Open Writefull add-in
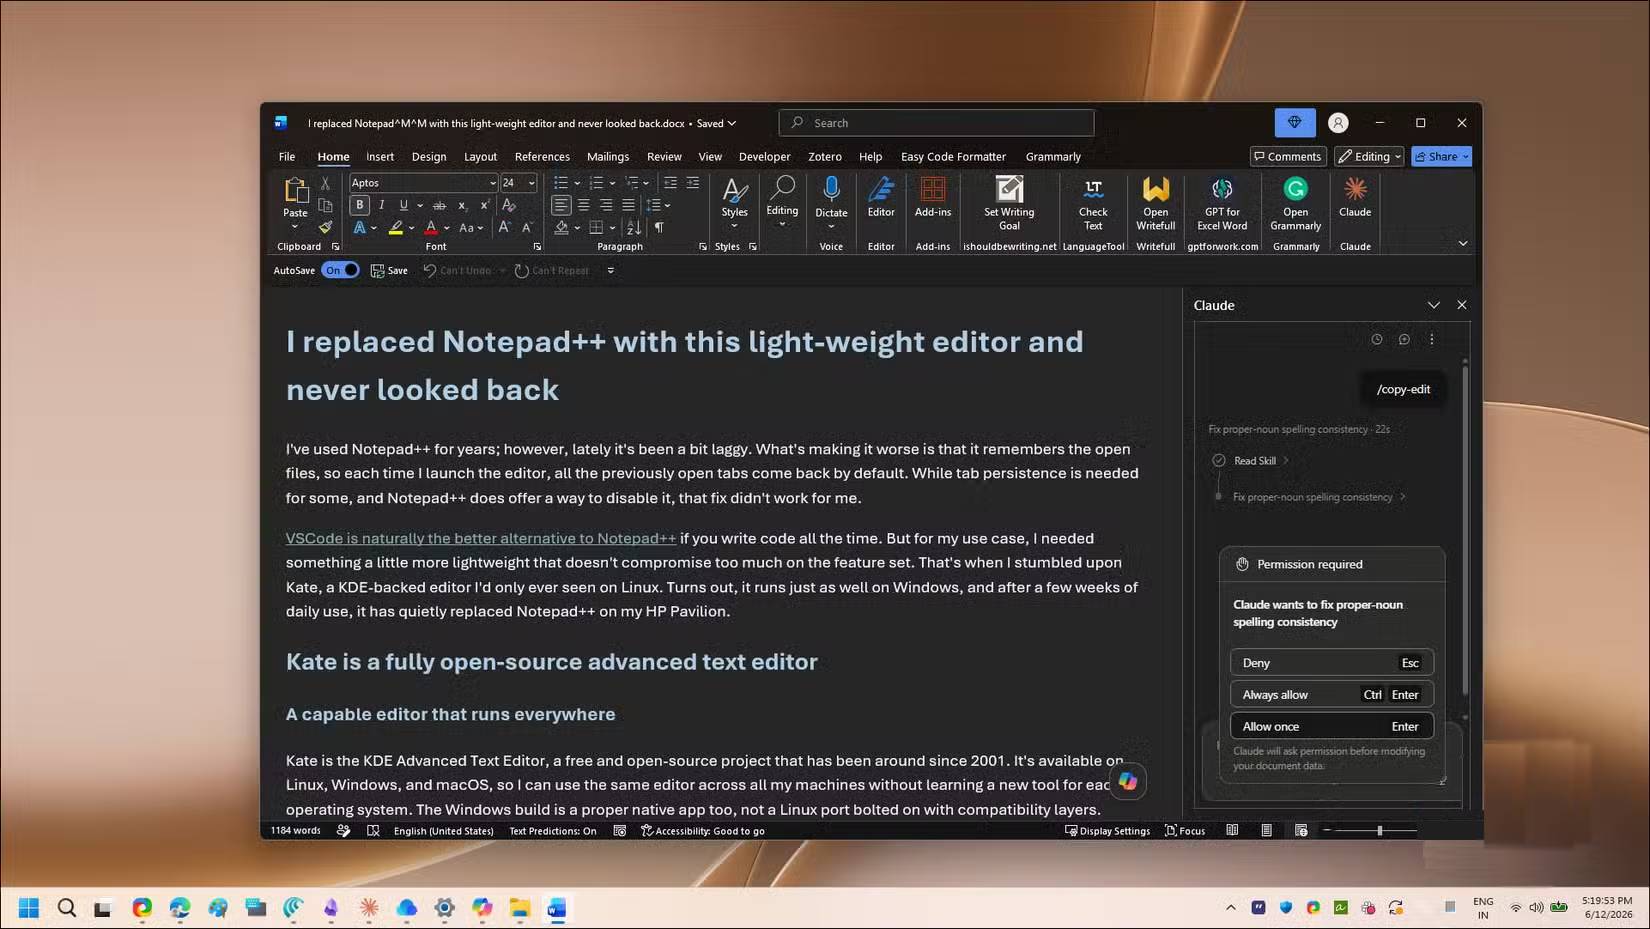Viewport: 1650px width, 929px height. point(1156,204)
